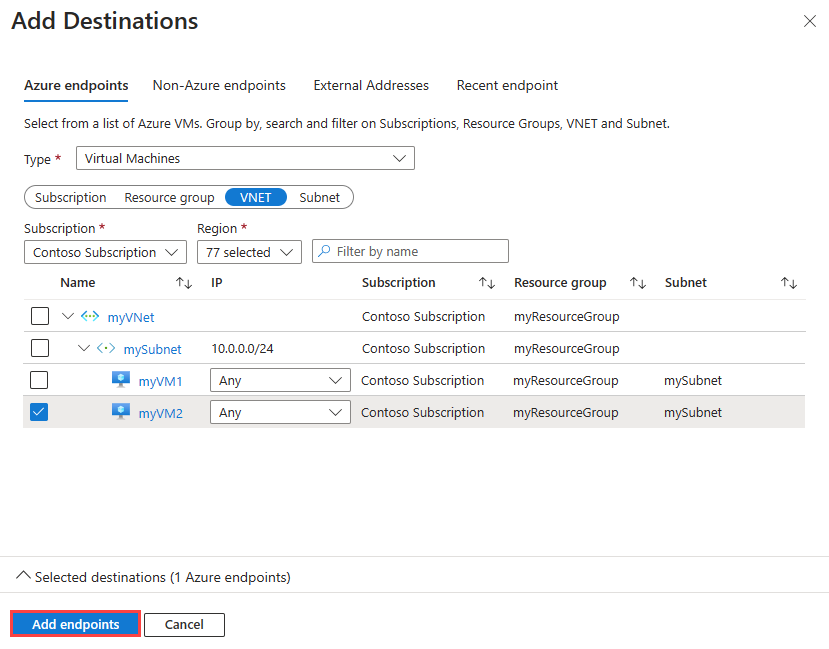Image resolution: width=829 pixels, height=649 pixels.
Task: Check the myVNet row checkbox
Action: (40, 316)
